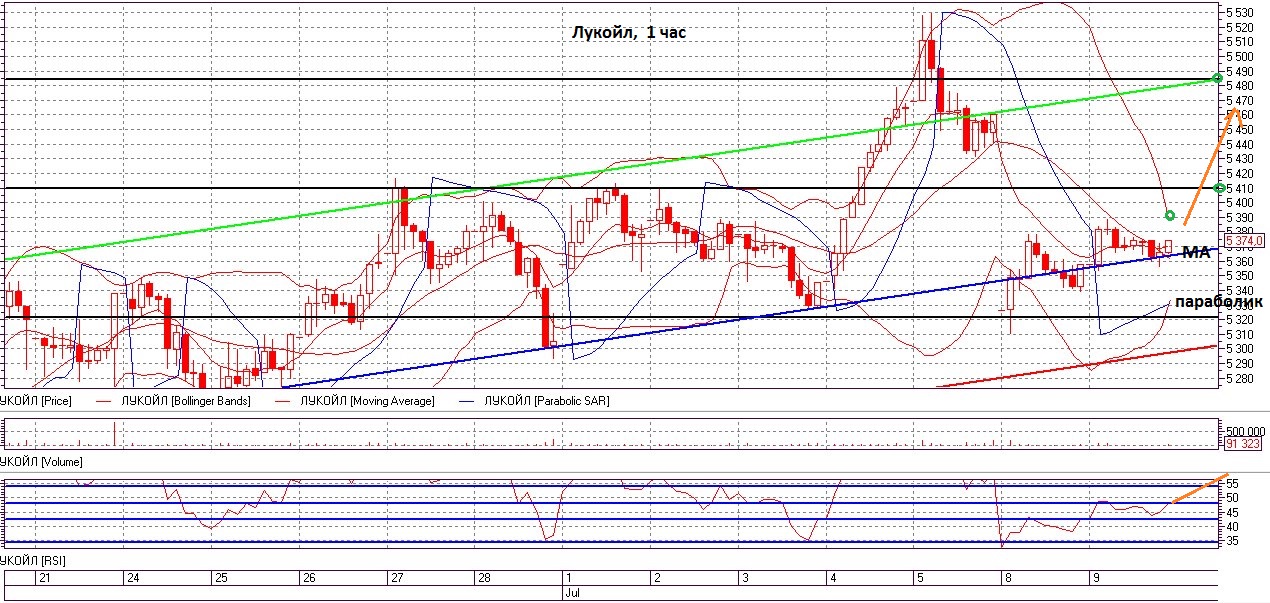Click the 5 440 price axis label

[x=1240, y=145]
